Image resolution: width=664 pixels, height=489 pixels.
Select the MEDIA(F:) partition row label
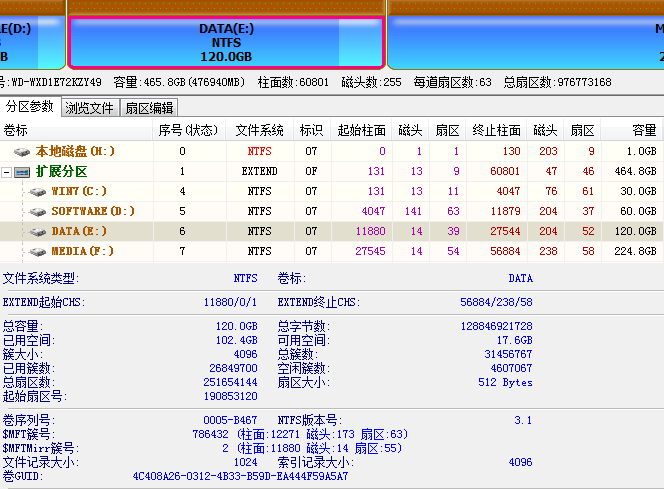(x=83, y=251)
